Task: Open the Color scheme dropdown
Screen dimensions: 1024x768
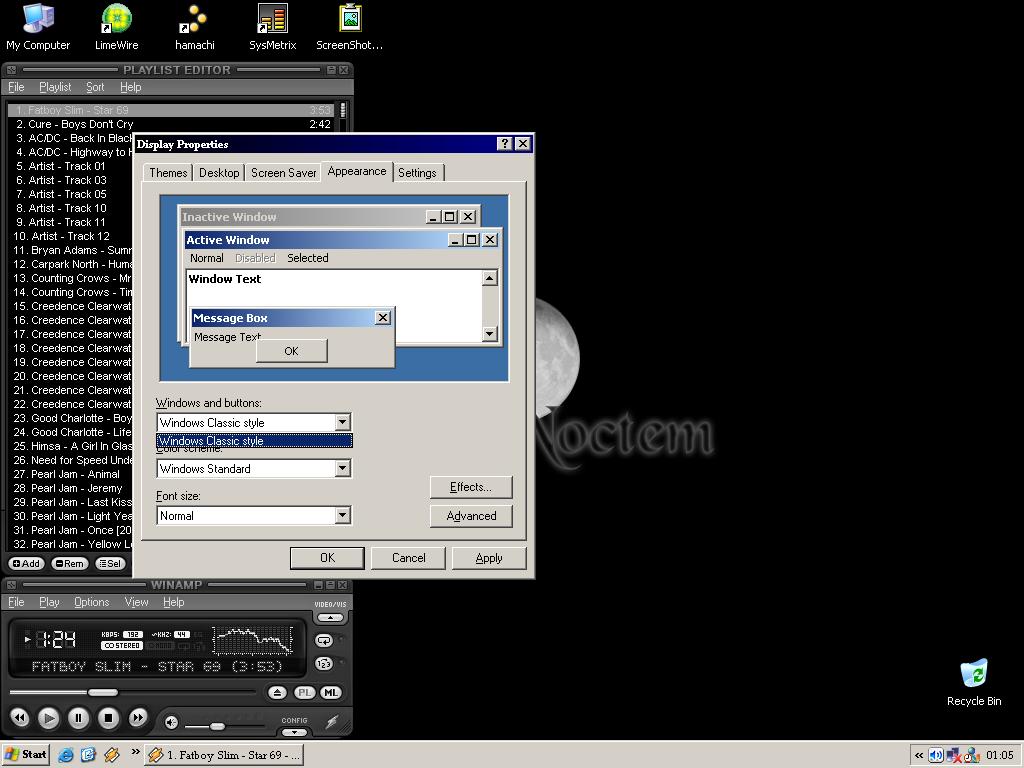Action: click(x=342, y=468)
